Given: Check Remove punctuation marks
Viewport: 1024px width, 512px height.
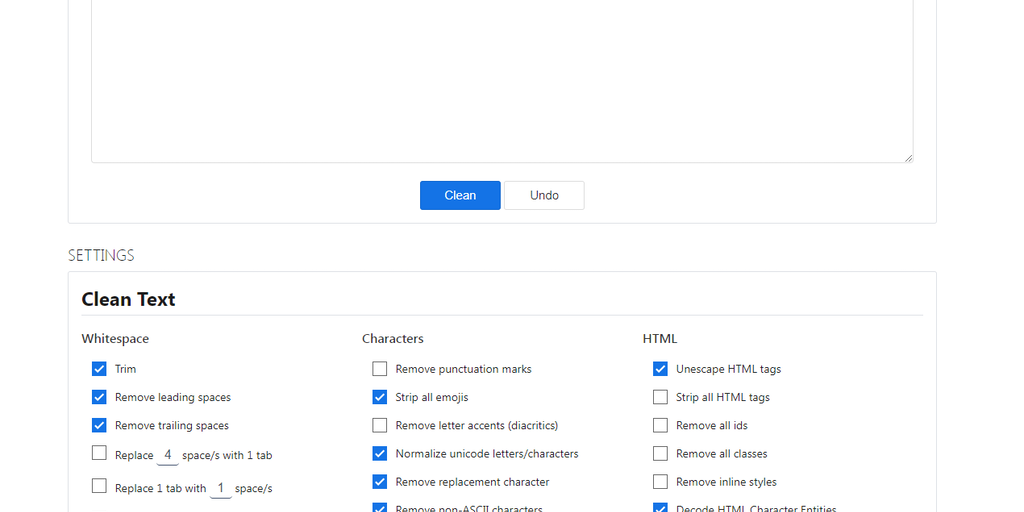Looking at the screenshot, I should 380,369.
